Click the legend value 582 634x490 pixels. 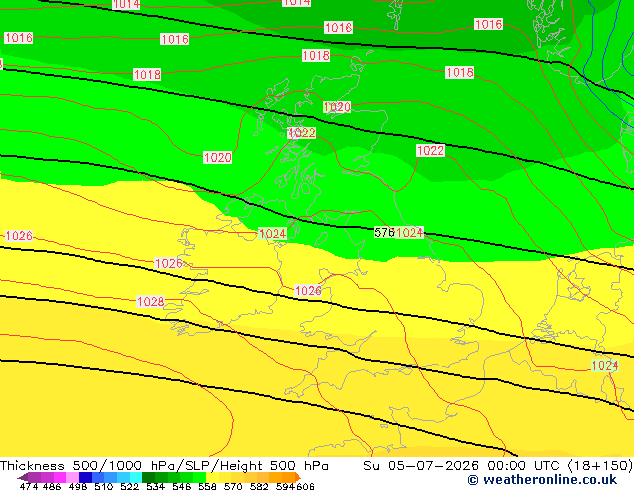coord(259,486)
